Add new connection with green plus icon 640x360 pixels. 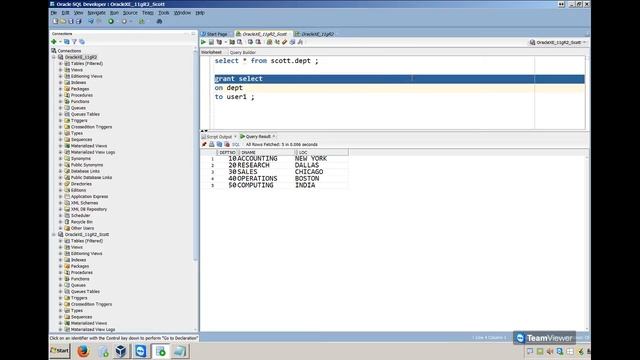tap(53, 42)
